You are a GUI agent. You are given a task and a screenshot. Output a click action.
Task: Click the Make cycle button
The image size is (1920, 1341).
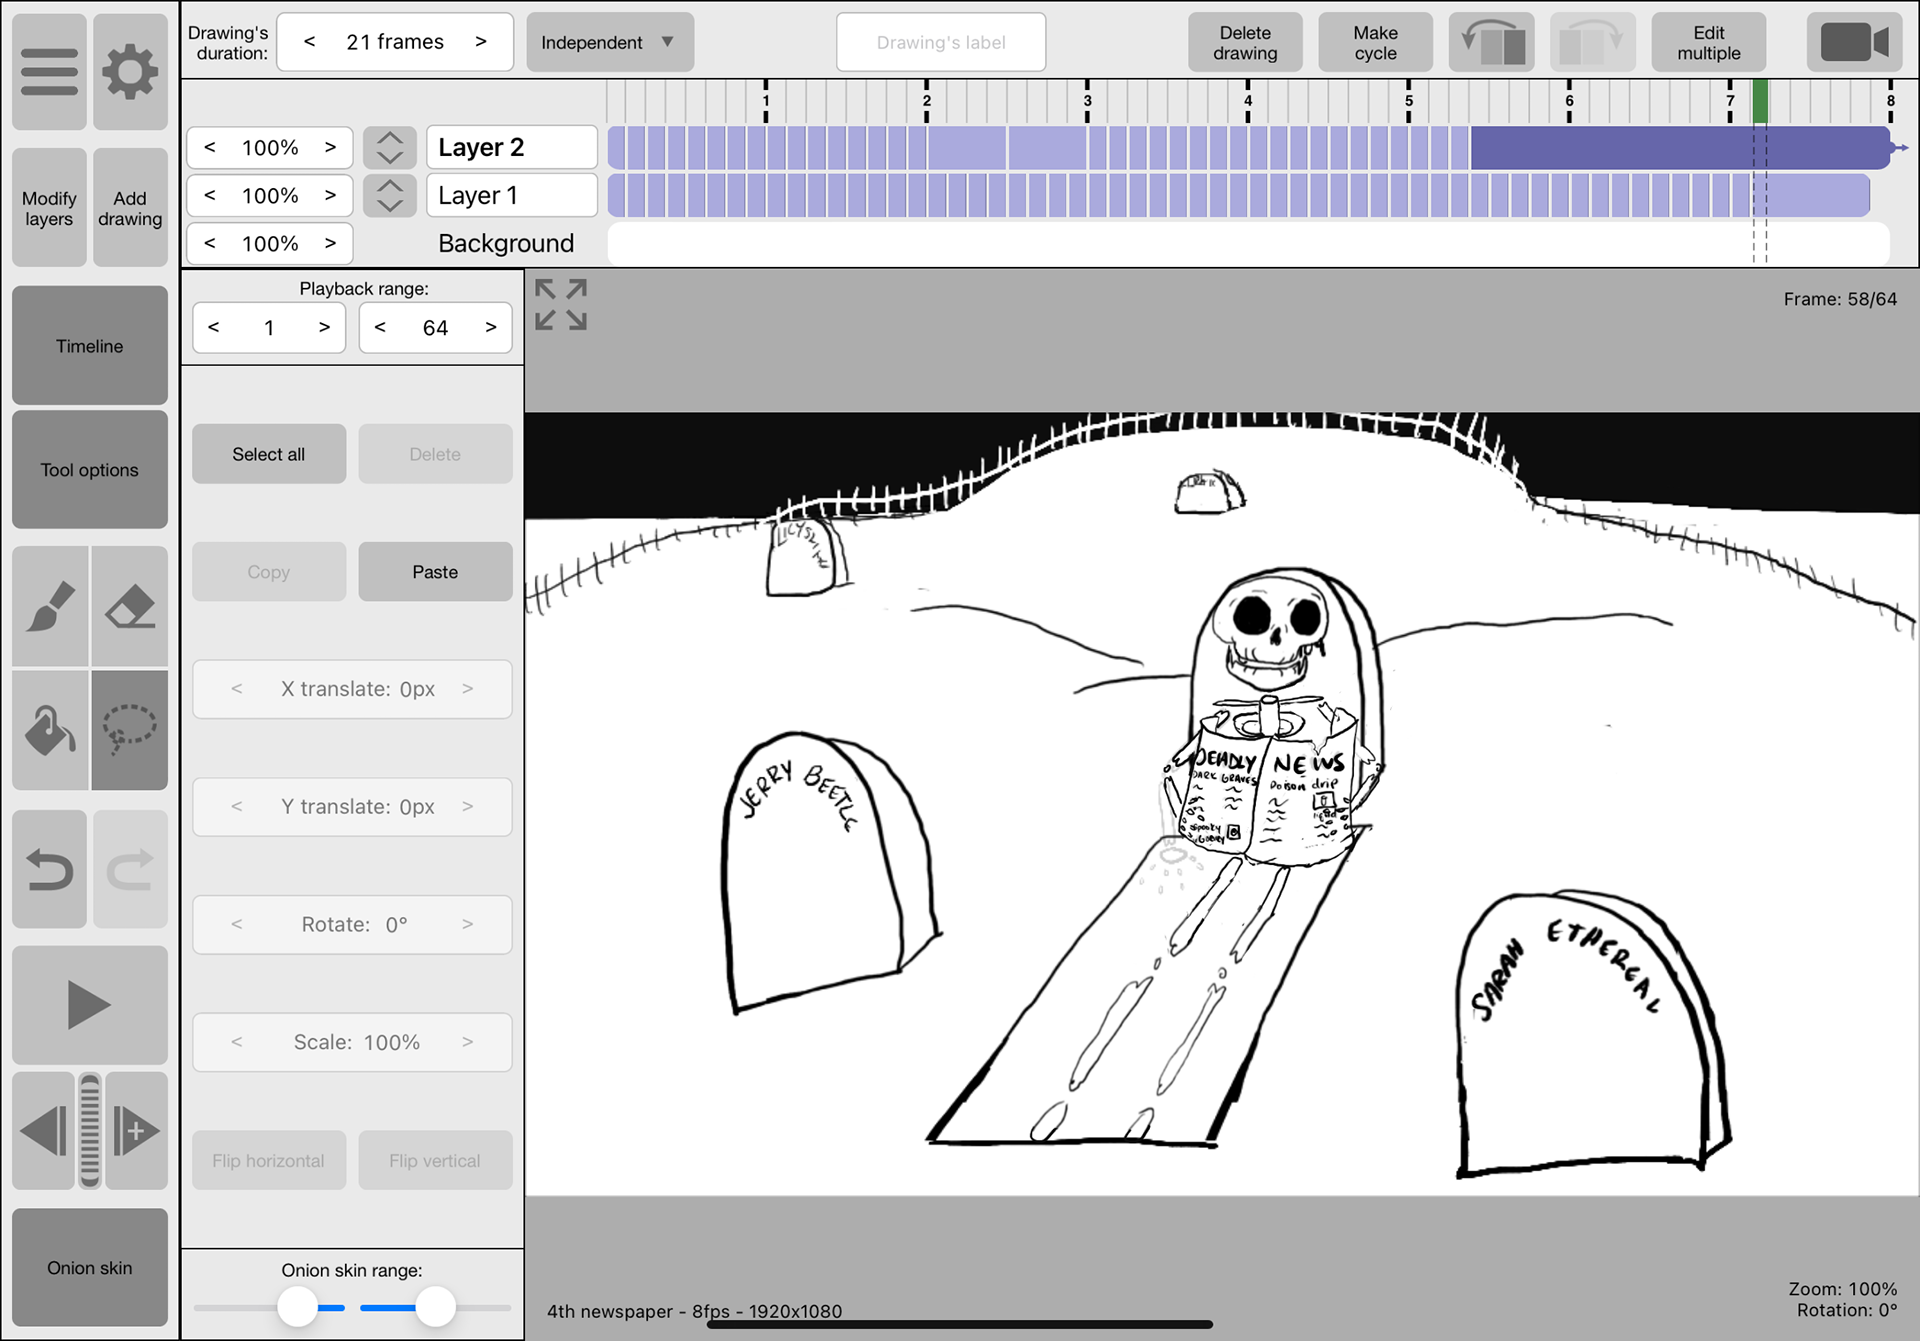click(x=1375, y=42)
